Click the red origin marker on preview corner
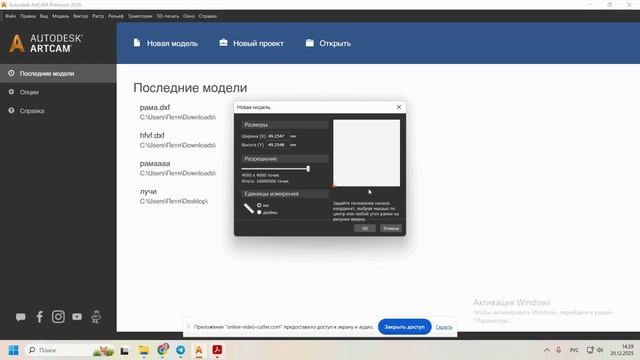 click(x=333, y=186)
